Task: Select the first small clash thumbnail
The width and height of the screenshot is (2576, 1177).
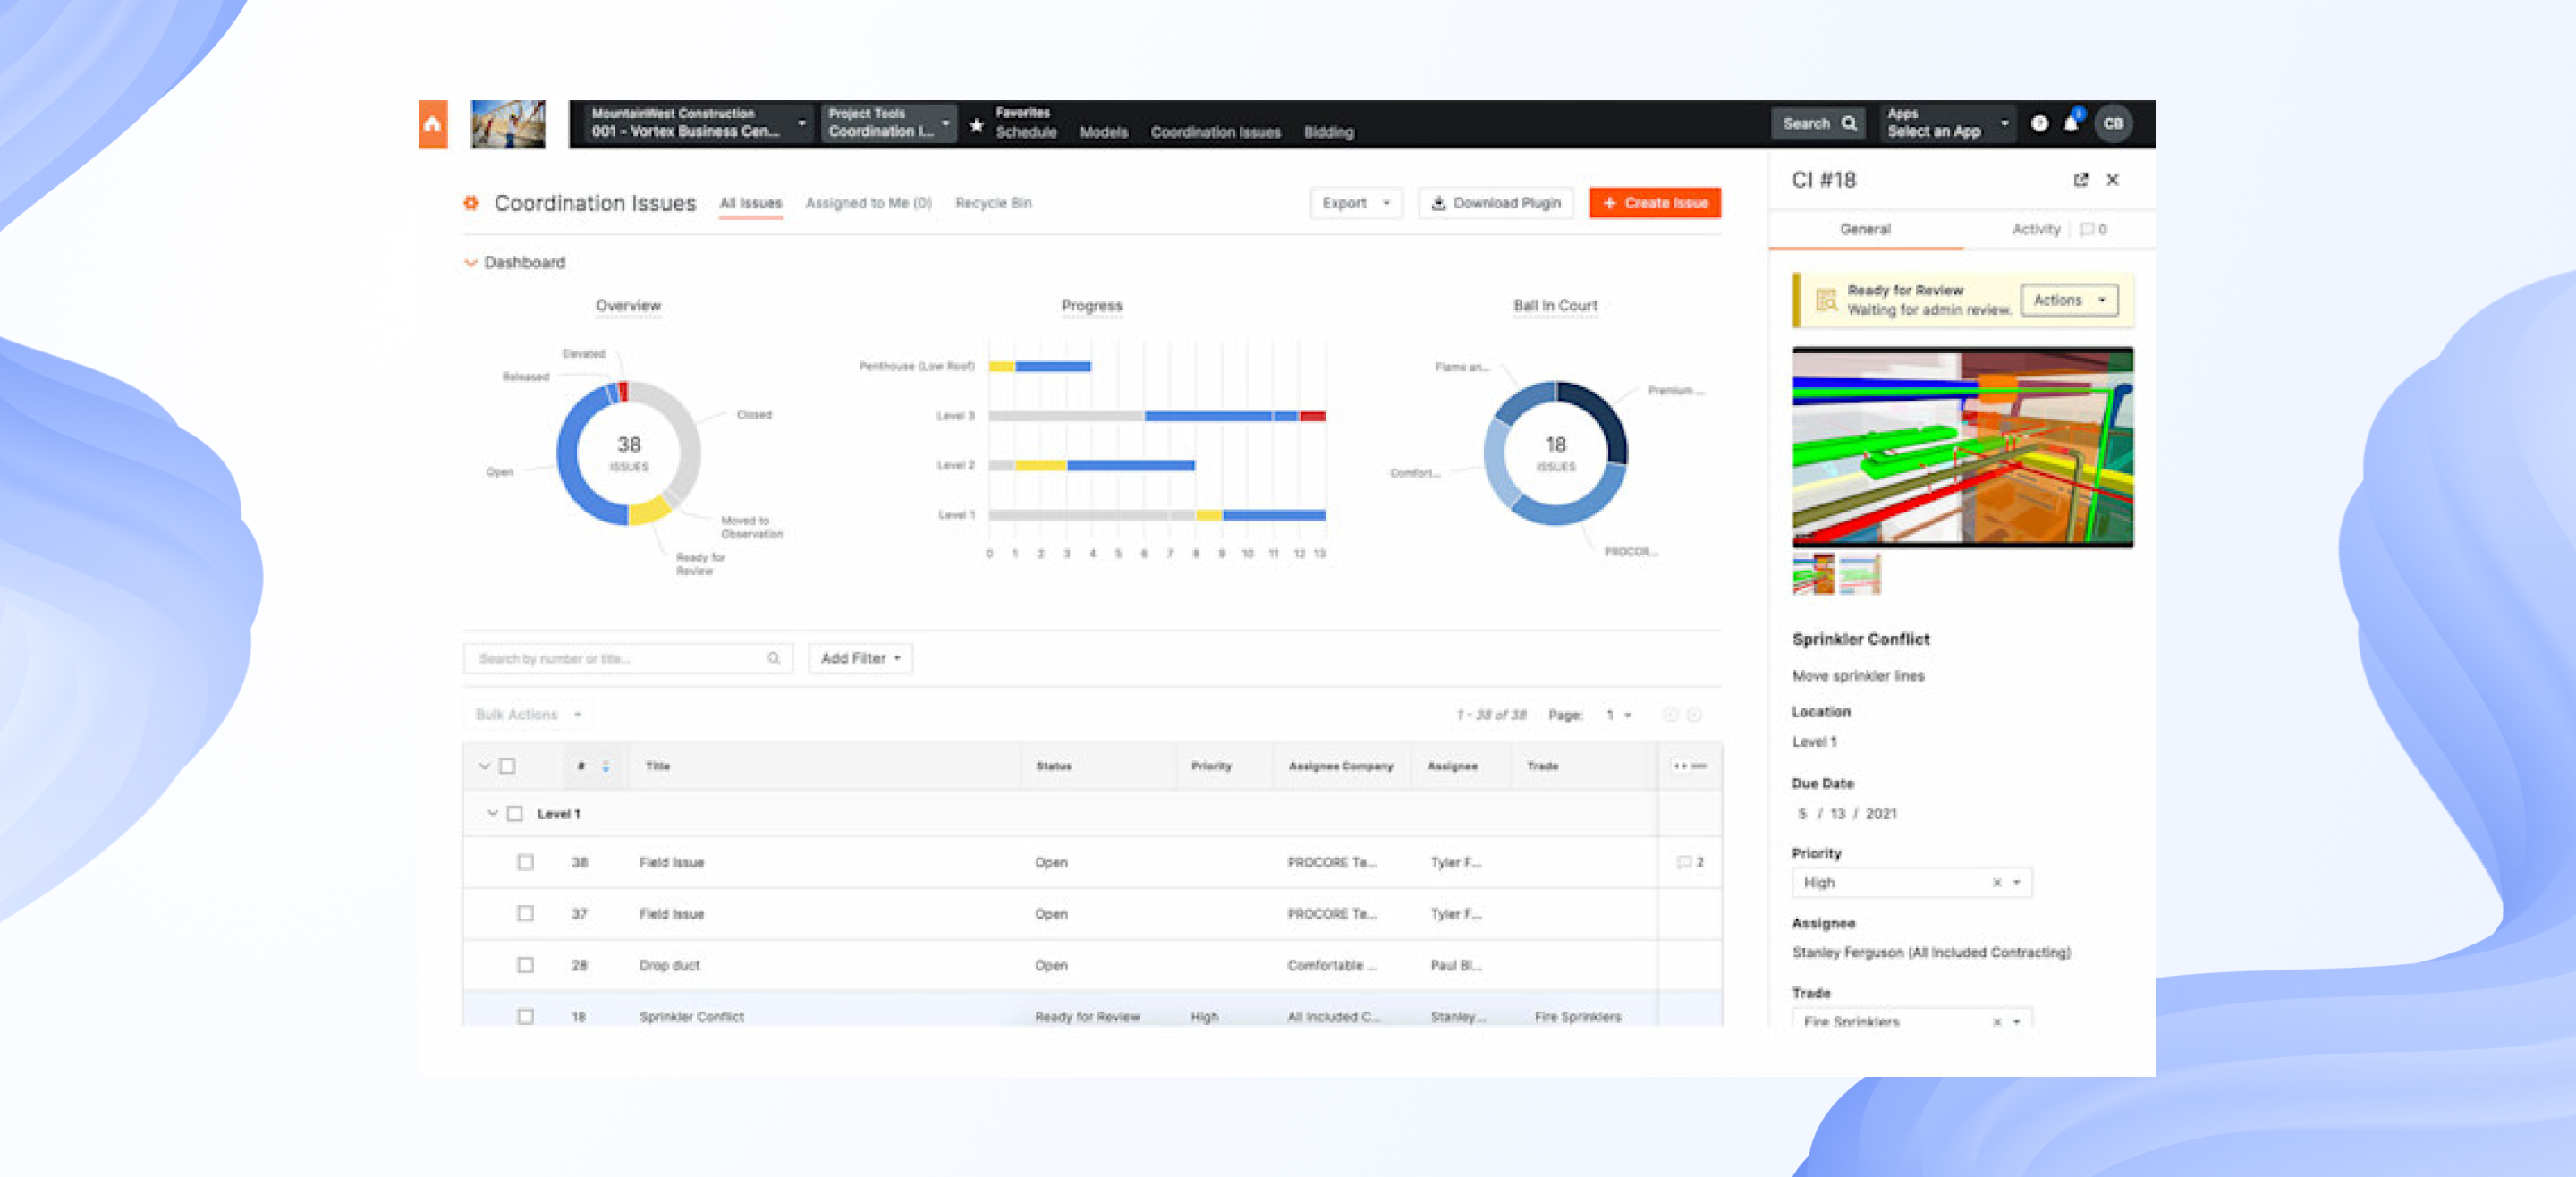Action: (1813, 575)
